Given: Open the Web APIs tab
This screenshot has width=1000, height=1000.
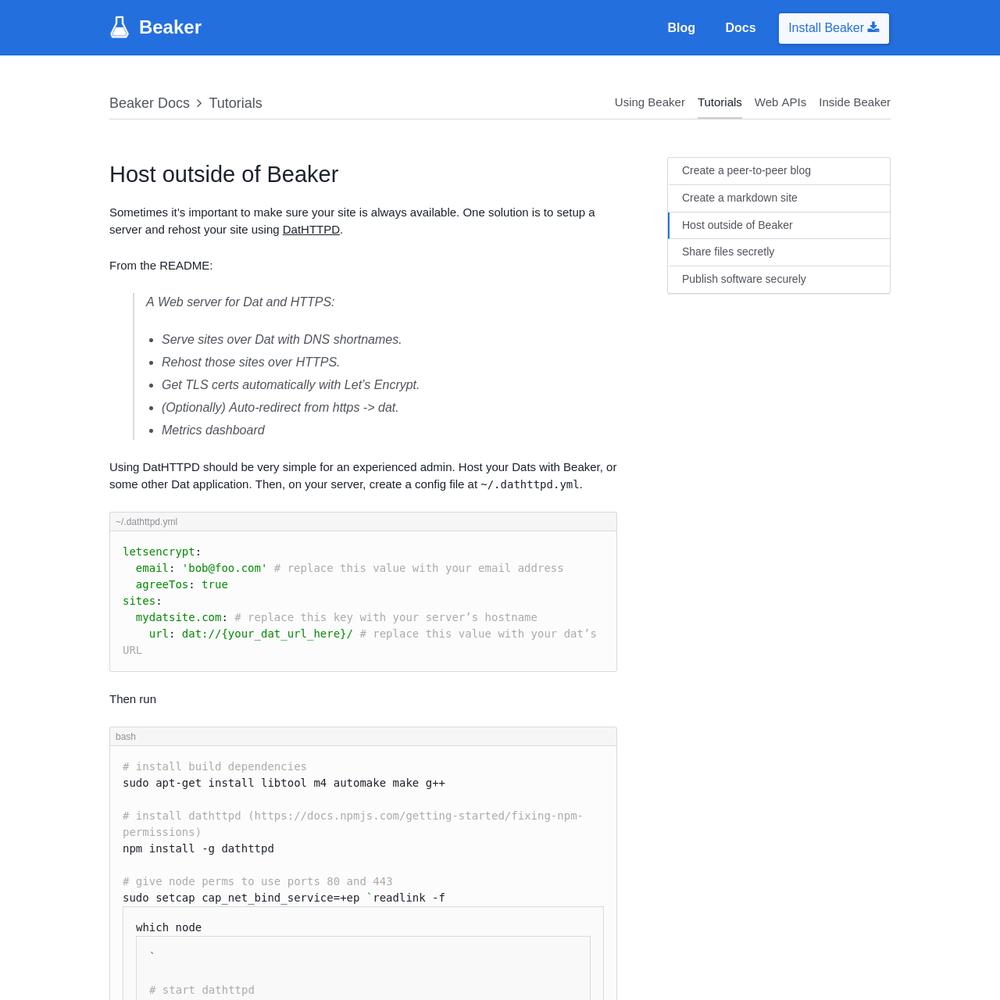Looking at the screenshot, I should pos(780,102).
